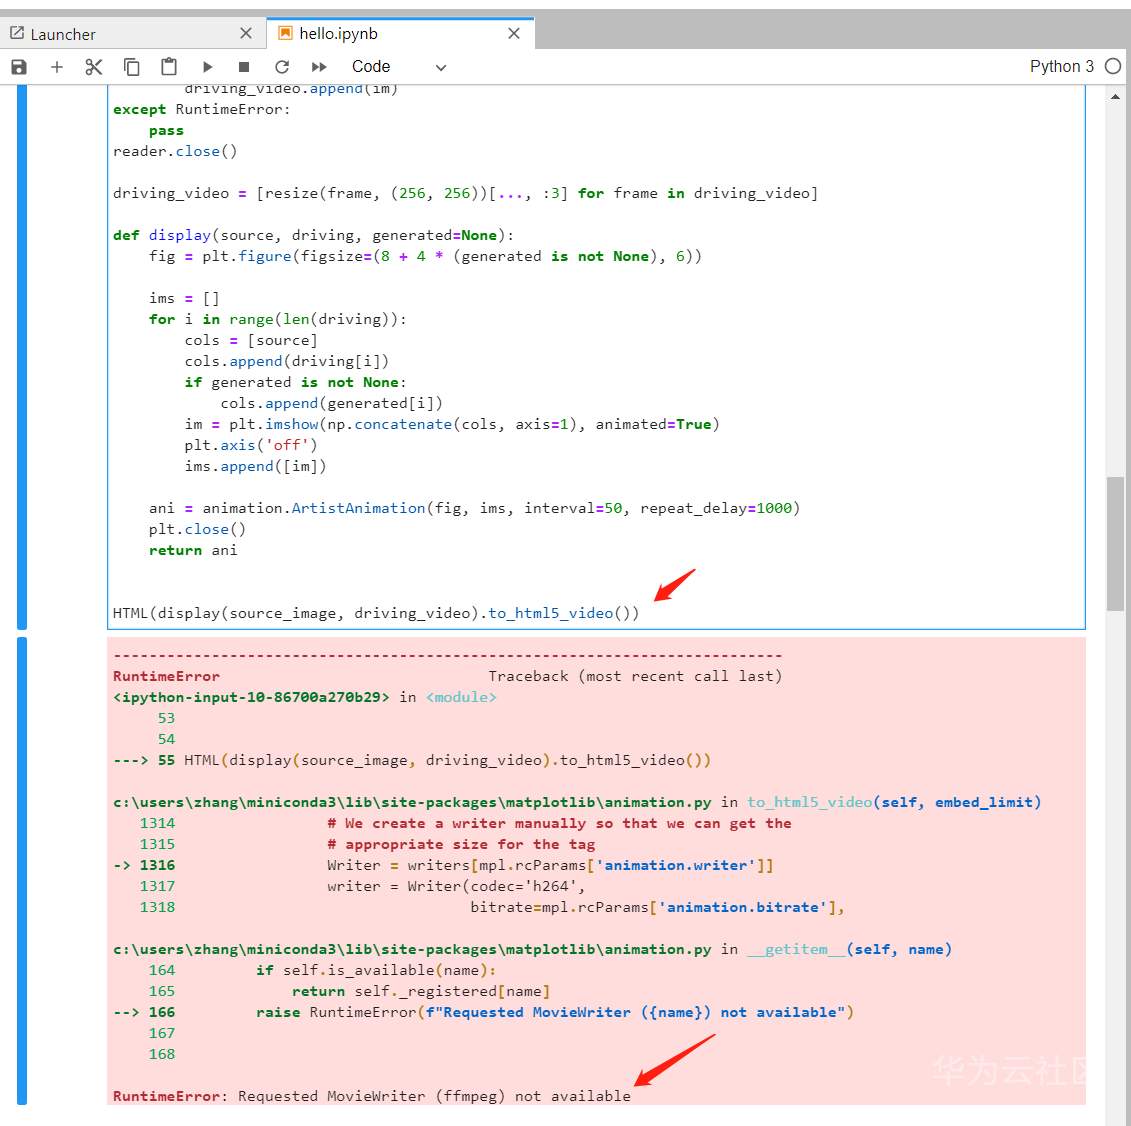The image size is (1131, 1126).
Task: Restart the kernel with the circular arrow icon
Action: (x=282, y=67)
